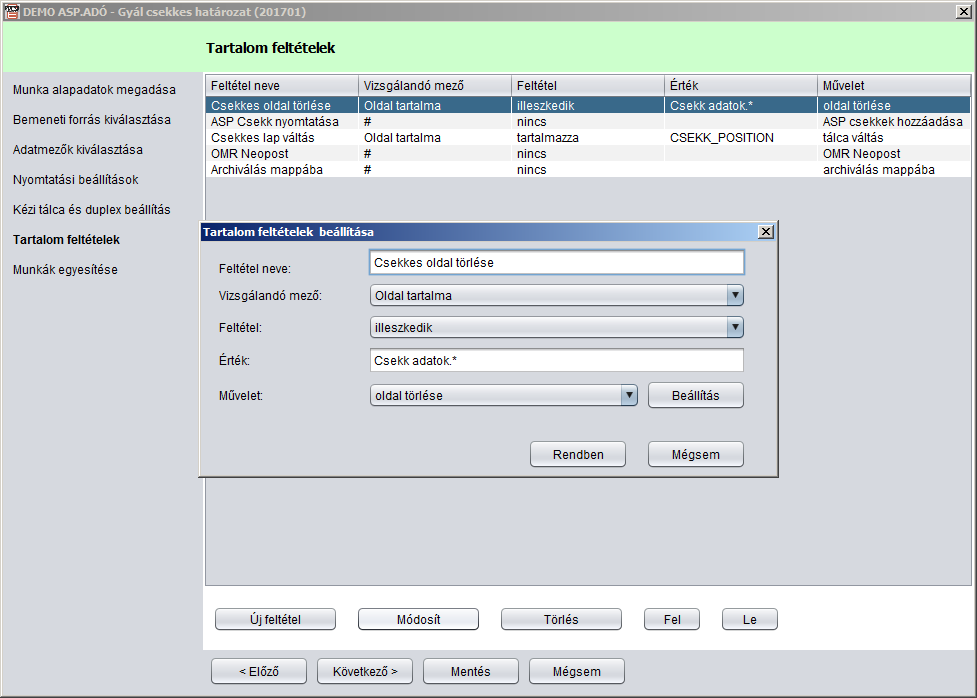This screenshot has width=977, height=698.
Task: Click the archiválás mappába action cell
Action: [894, 170]
